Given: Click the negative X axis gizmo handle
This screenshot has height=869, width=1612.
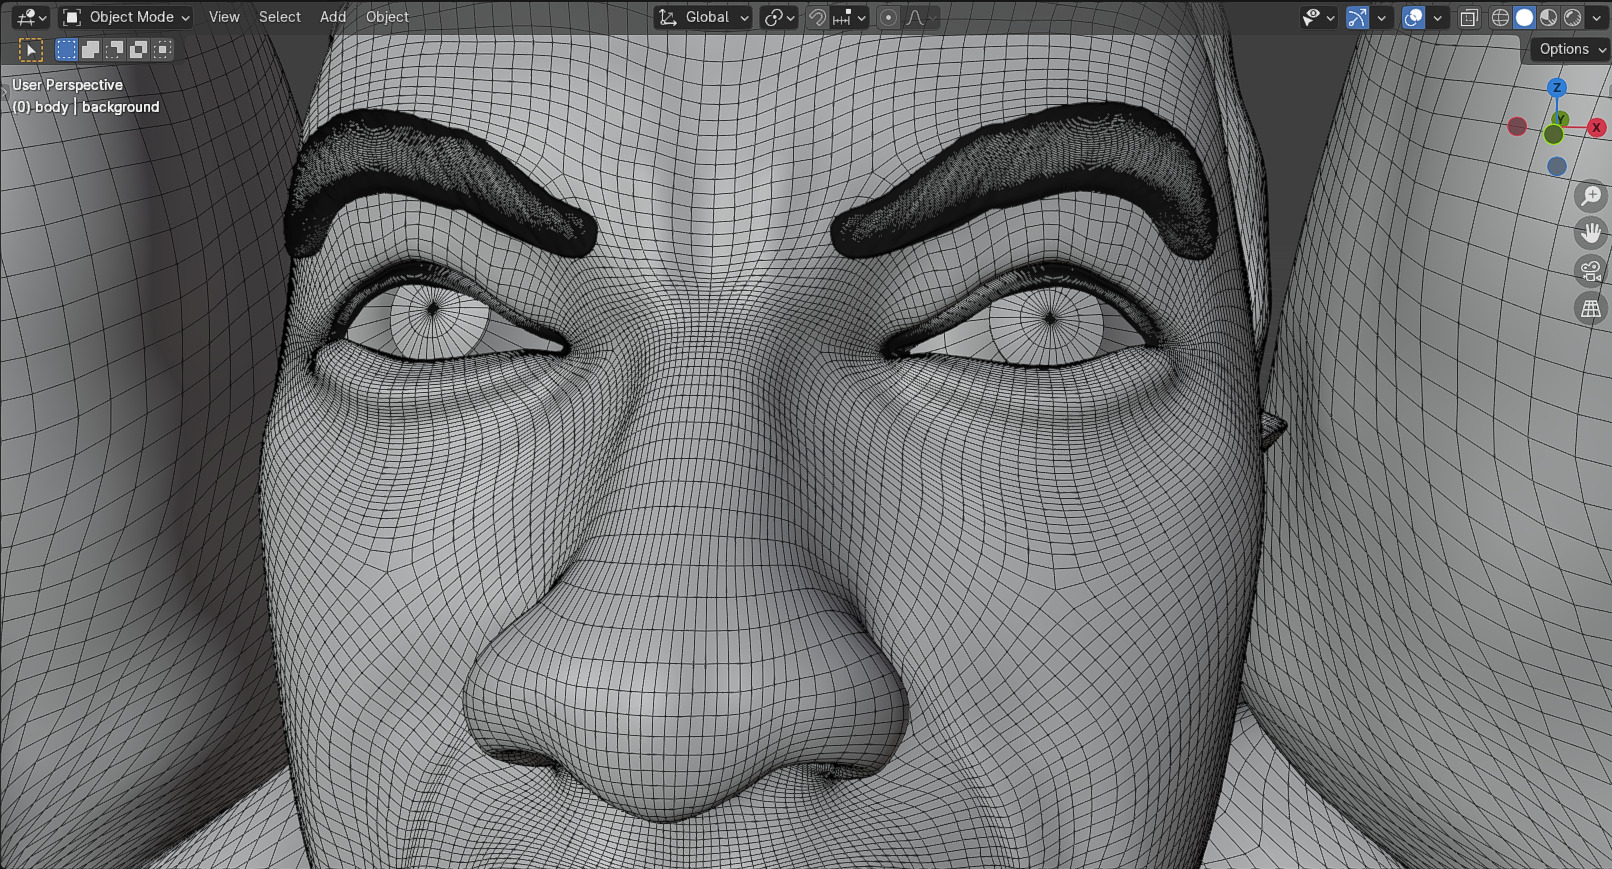Looking at the screenshot, I should coord(1517,126).
